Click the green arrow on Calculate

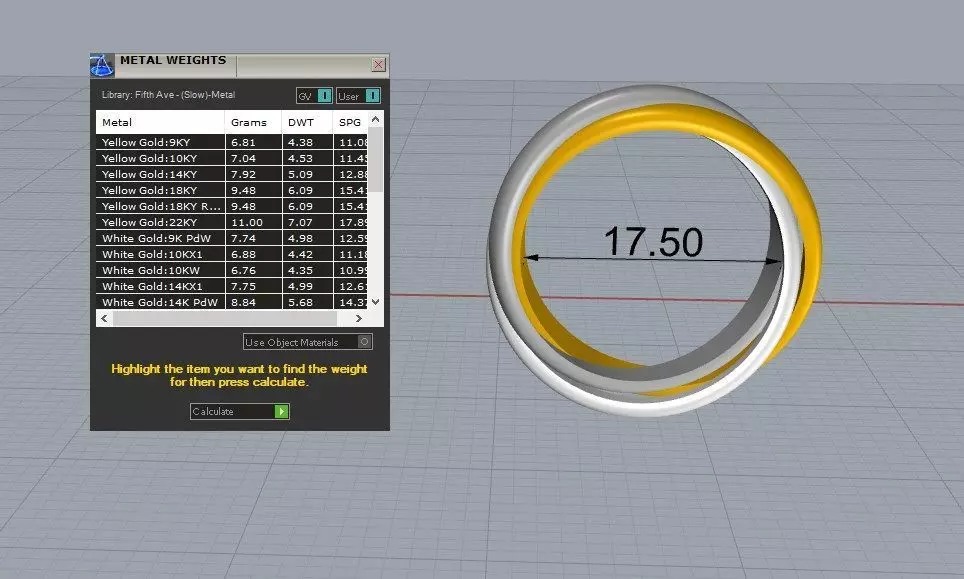[282, 411]
